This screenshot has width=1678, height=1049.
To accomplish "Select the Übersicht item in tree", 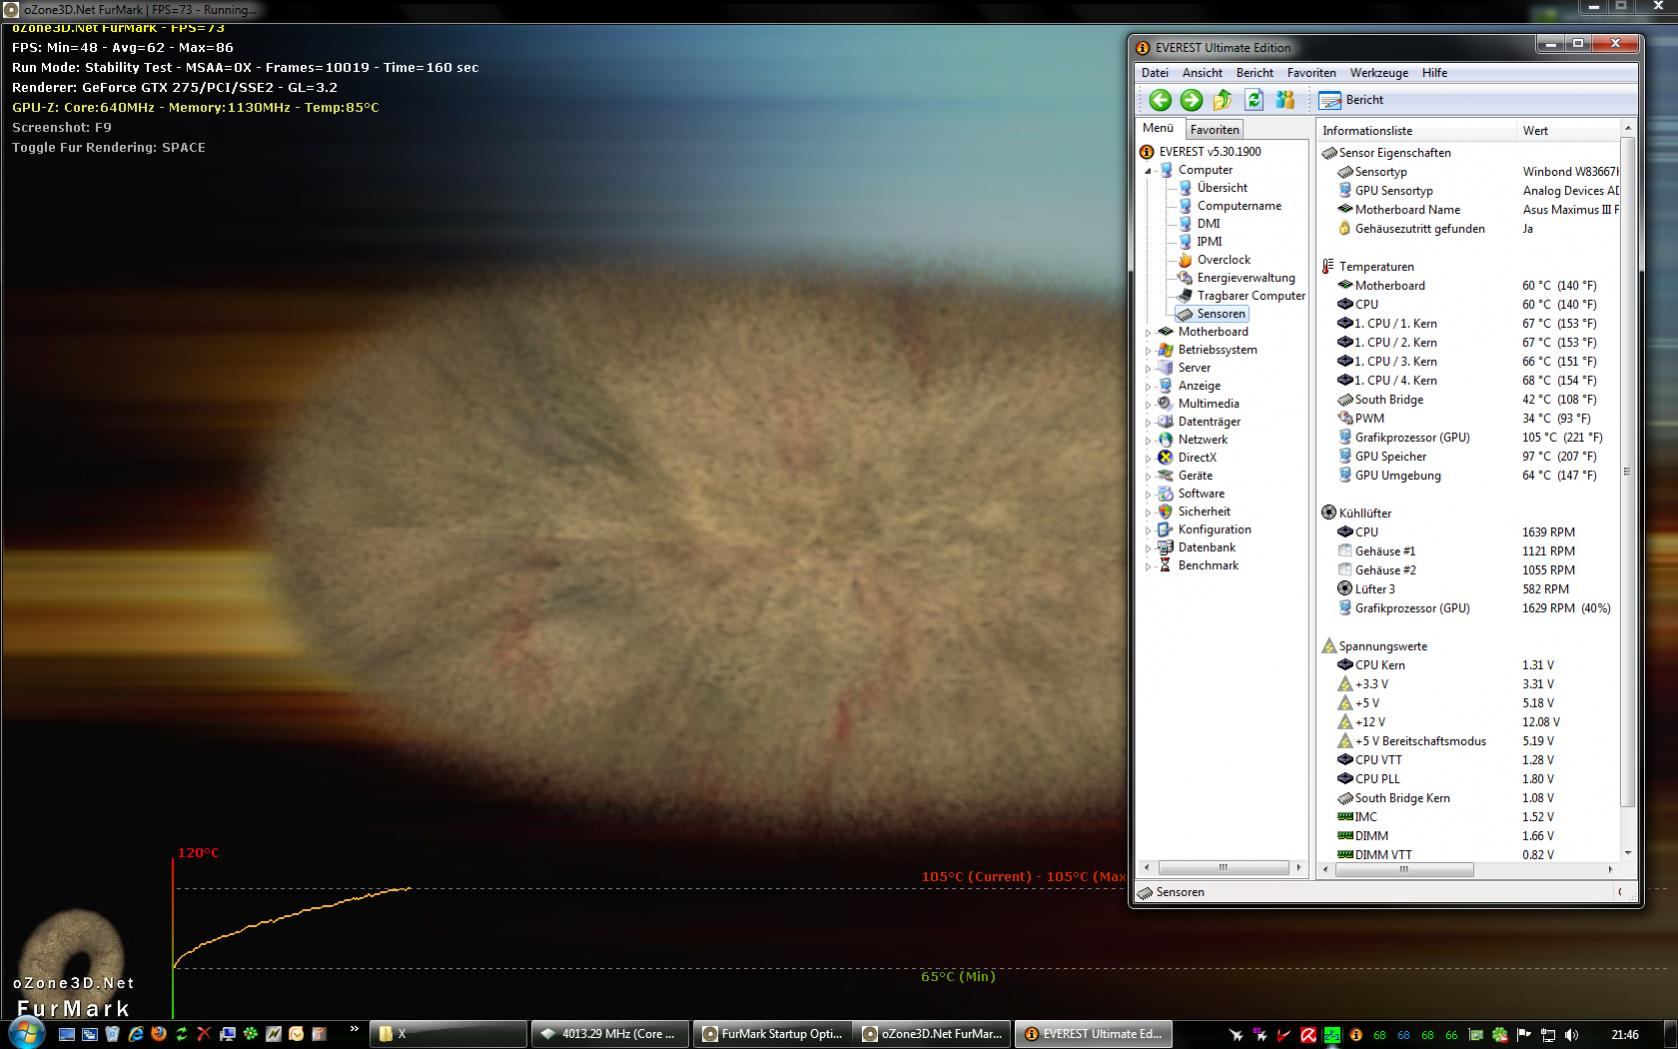I will (x=1221, y=188).
